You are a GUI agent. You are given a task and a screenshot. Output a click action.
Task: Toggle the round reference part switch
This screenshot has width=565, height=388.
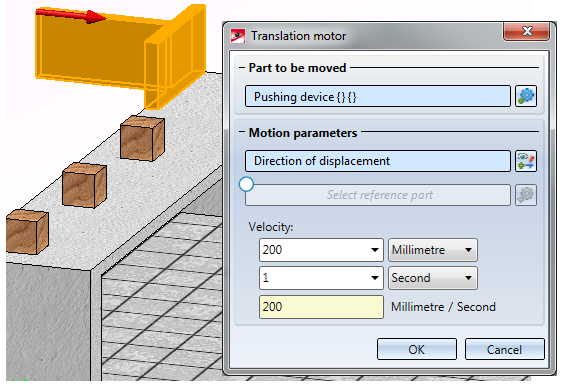(246, 184)
